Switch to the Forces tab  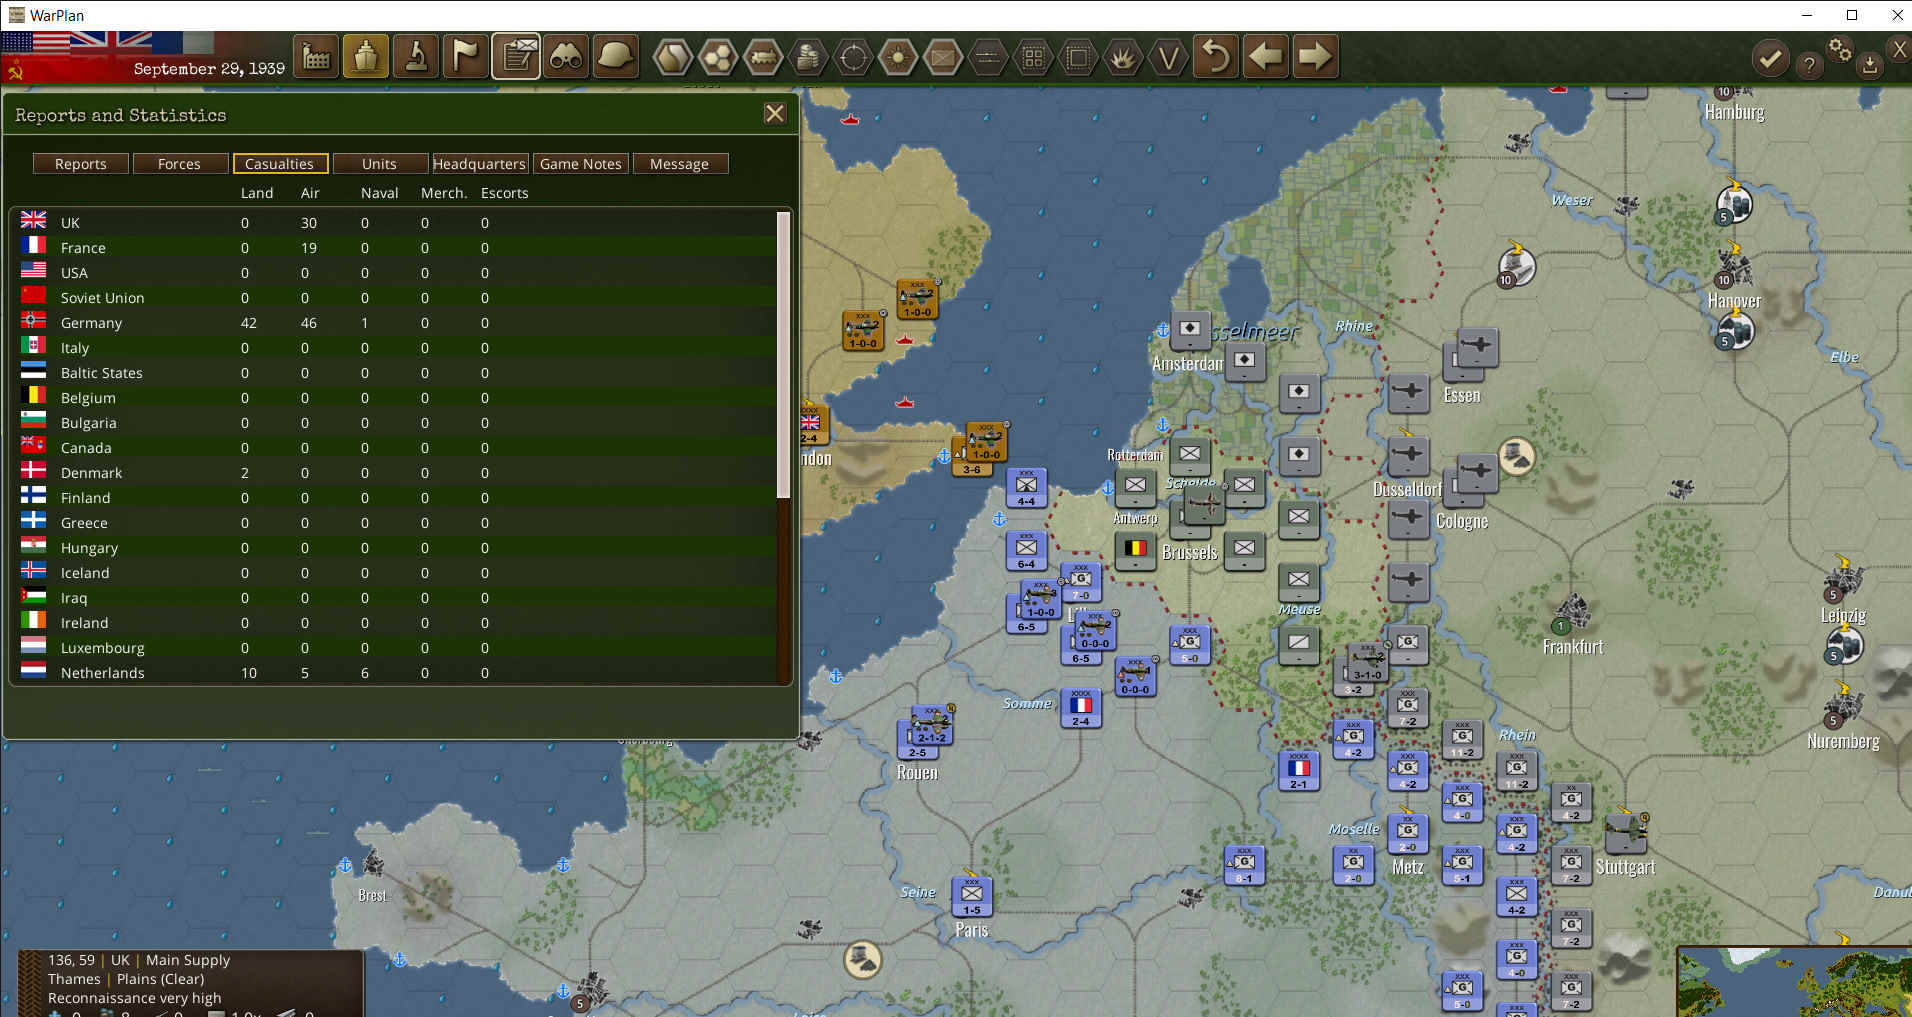179,164
